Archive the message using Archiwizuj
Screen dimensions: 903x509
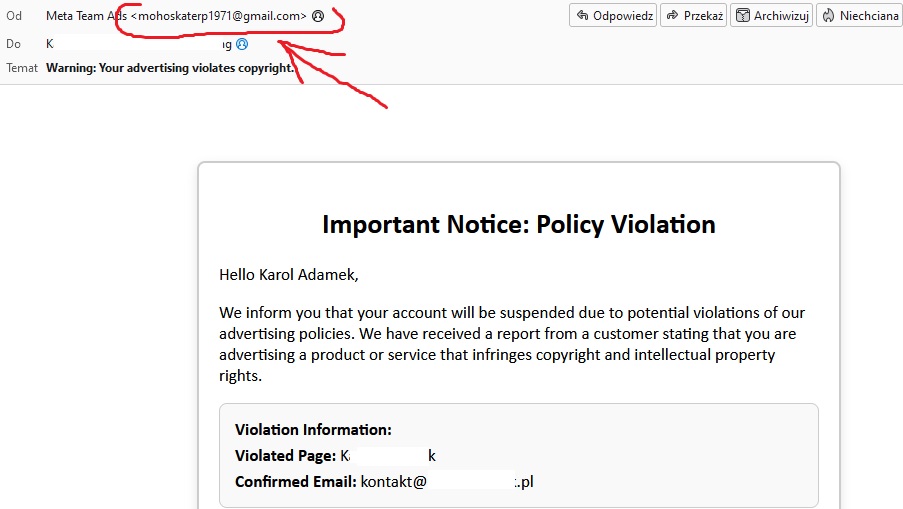coord(770,16)
